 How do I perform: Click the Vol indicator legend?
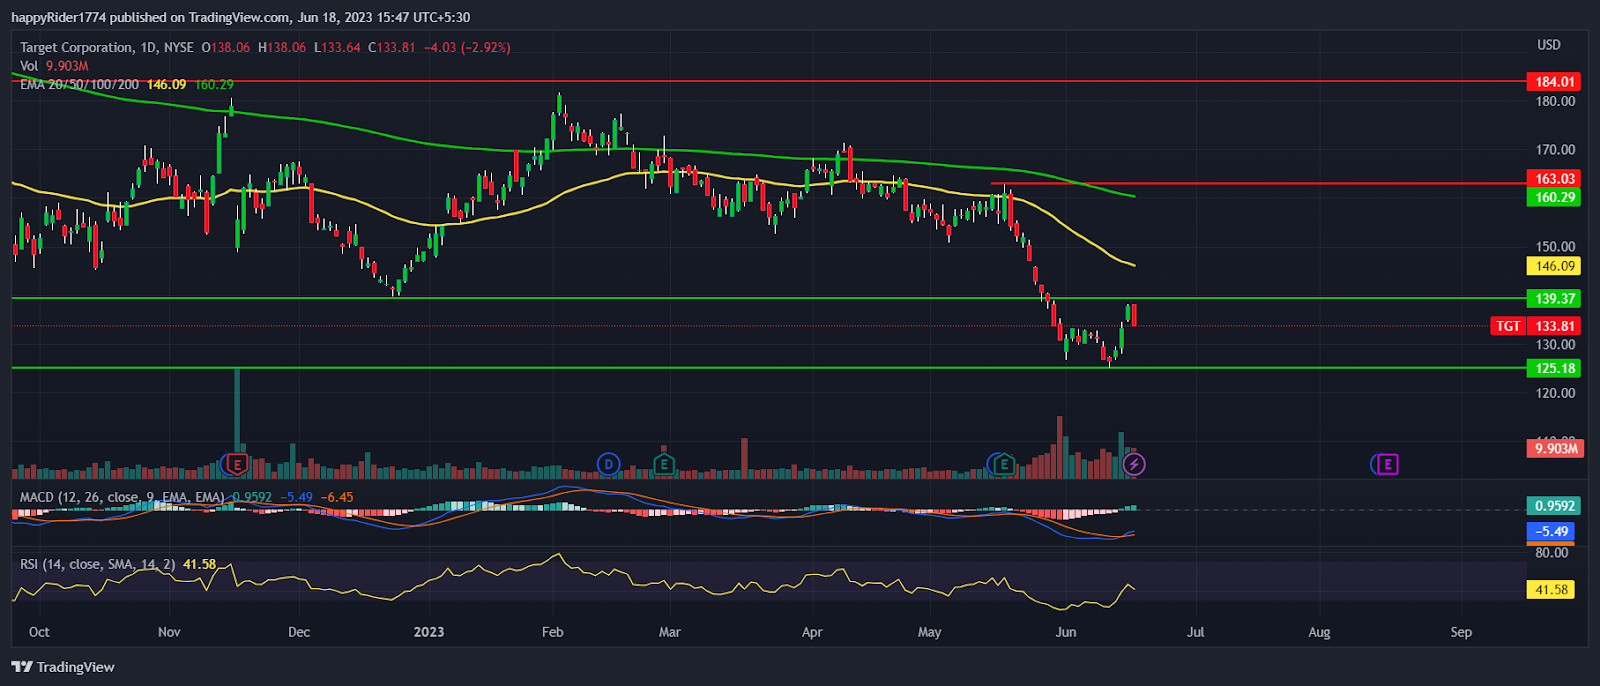[29, 66]
